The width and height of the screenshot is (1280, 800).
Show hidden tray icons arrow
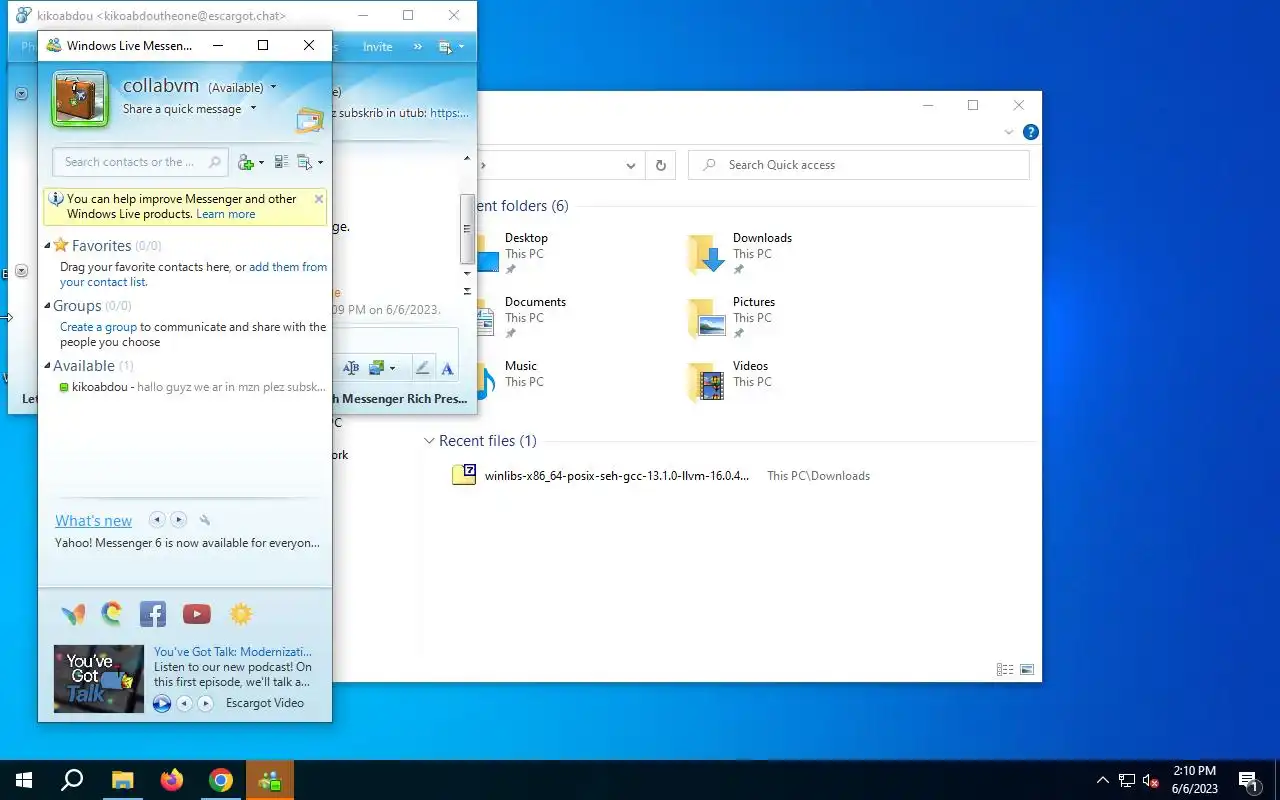pyautogui.click(x=1103, y=781)
